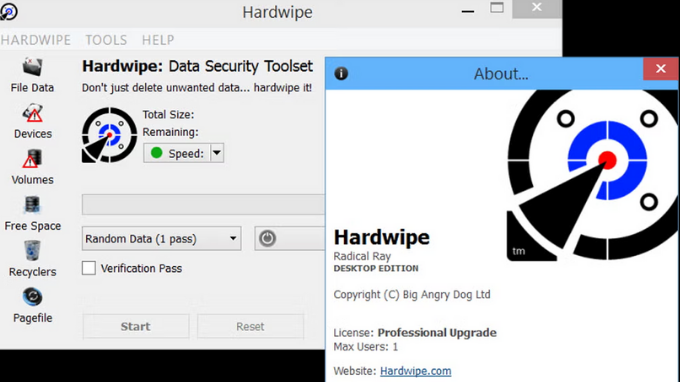Enable the Verification Pass checkbox

point(89,268)
